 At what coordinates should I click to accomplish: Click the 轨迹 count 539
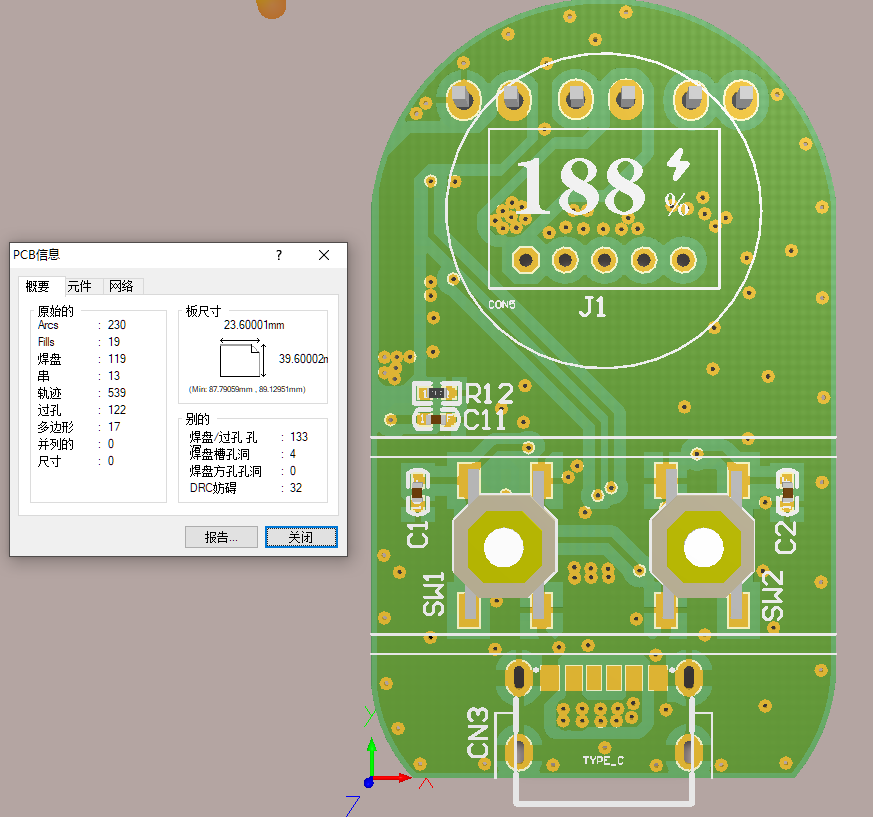(117, 393)
